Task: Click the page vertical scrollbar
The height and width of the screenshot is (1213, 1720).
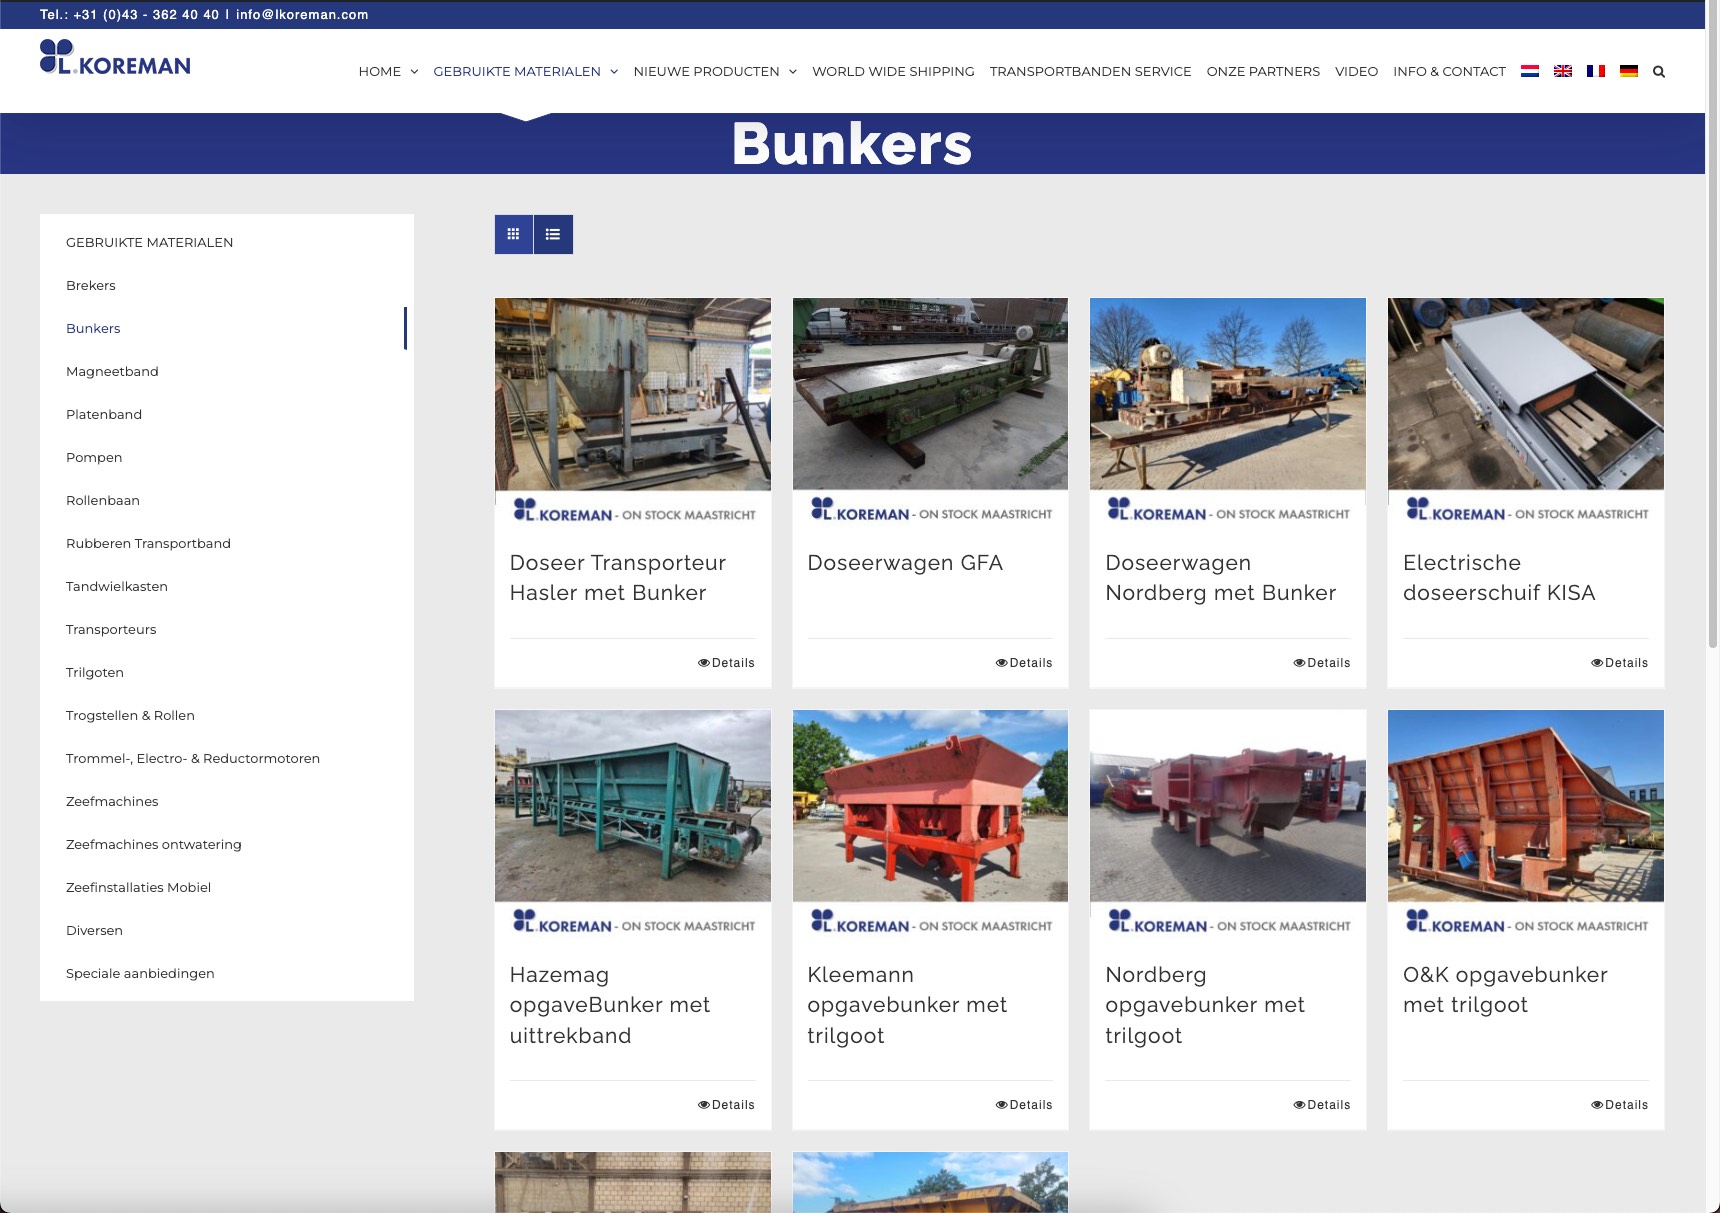Action: coord(1712,325)
